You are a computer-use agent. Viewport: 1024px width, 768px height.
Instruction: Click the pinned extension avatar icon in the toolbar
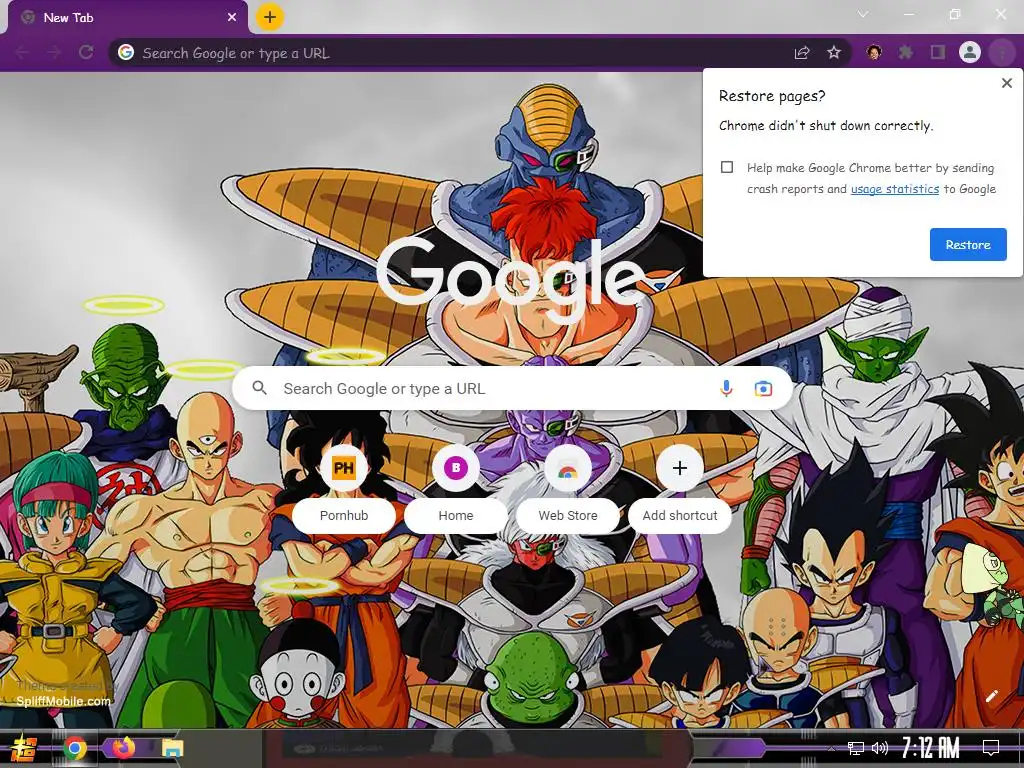tap(874, 52)
